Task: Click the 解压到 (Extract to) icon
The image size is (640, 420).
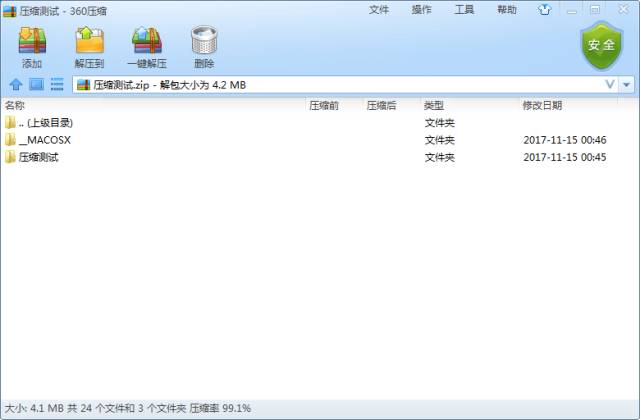Action: [x=90, y=40]
